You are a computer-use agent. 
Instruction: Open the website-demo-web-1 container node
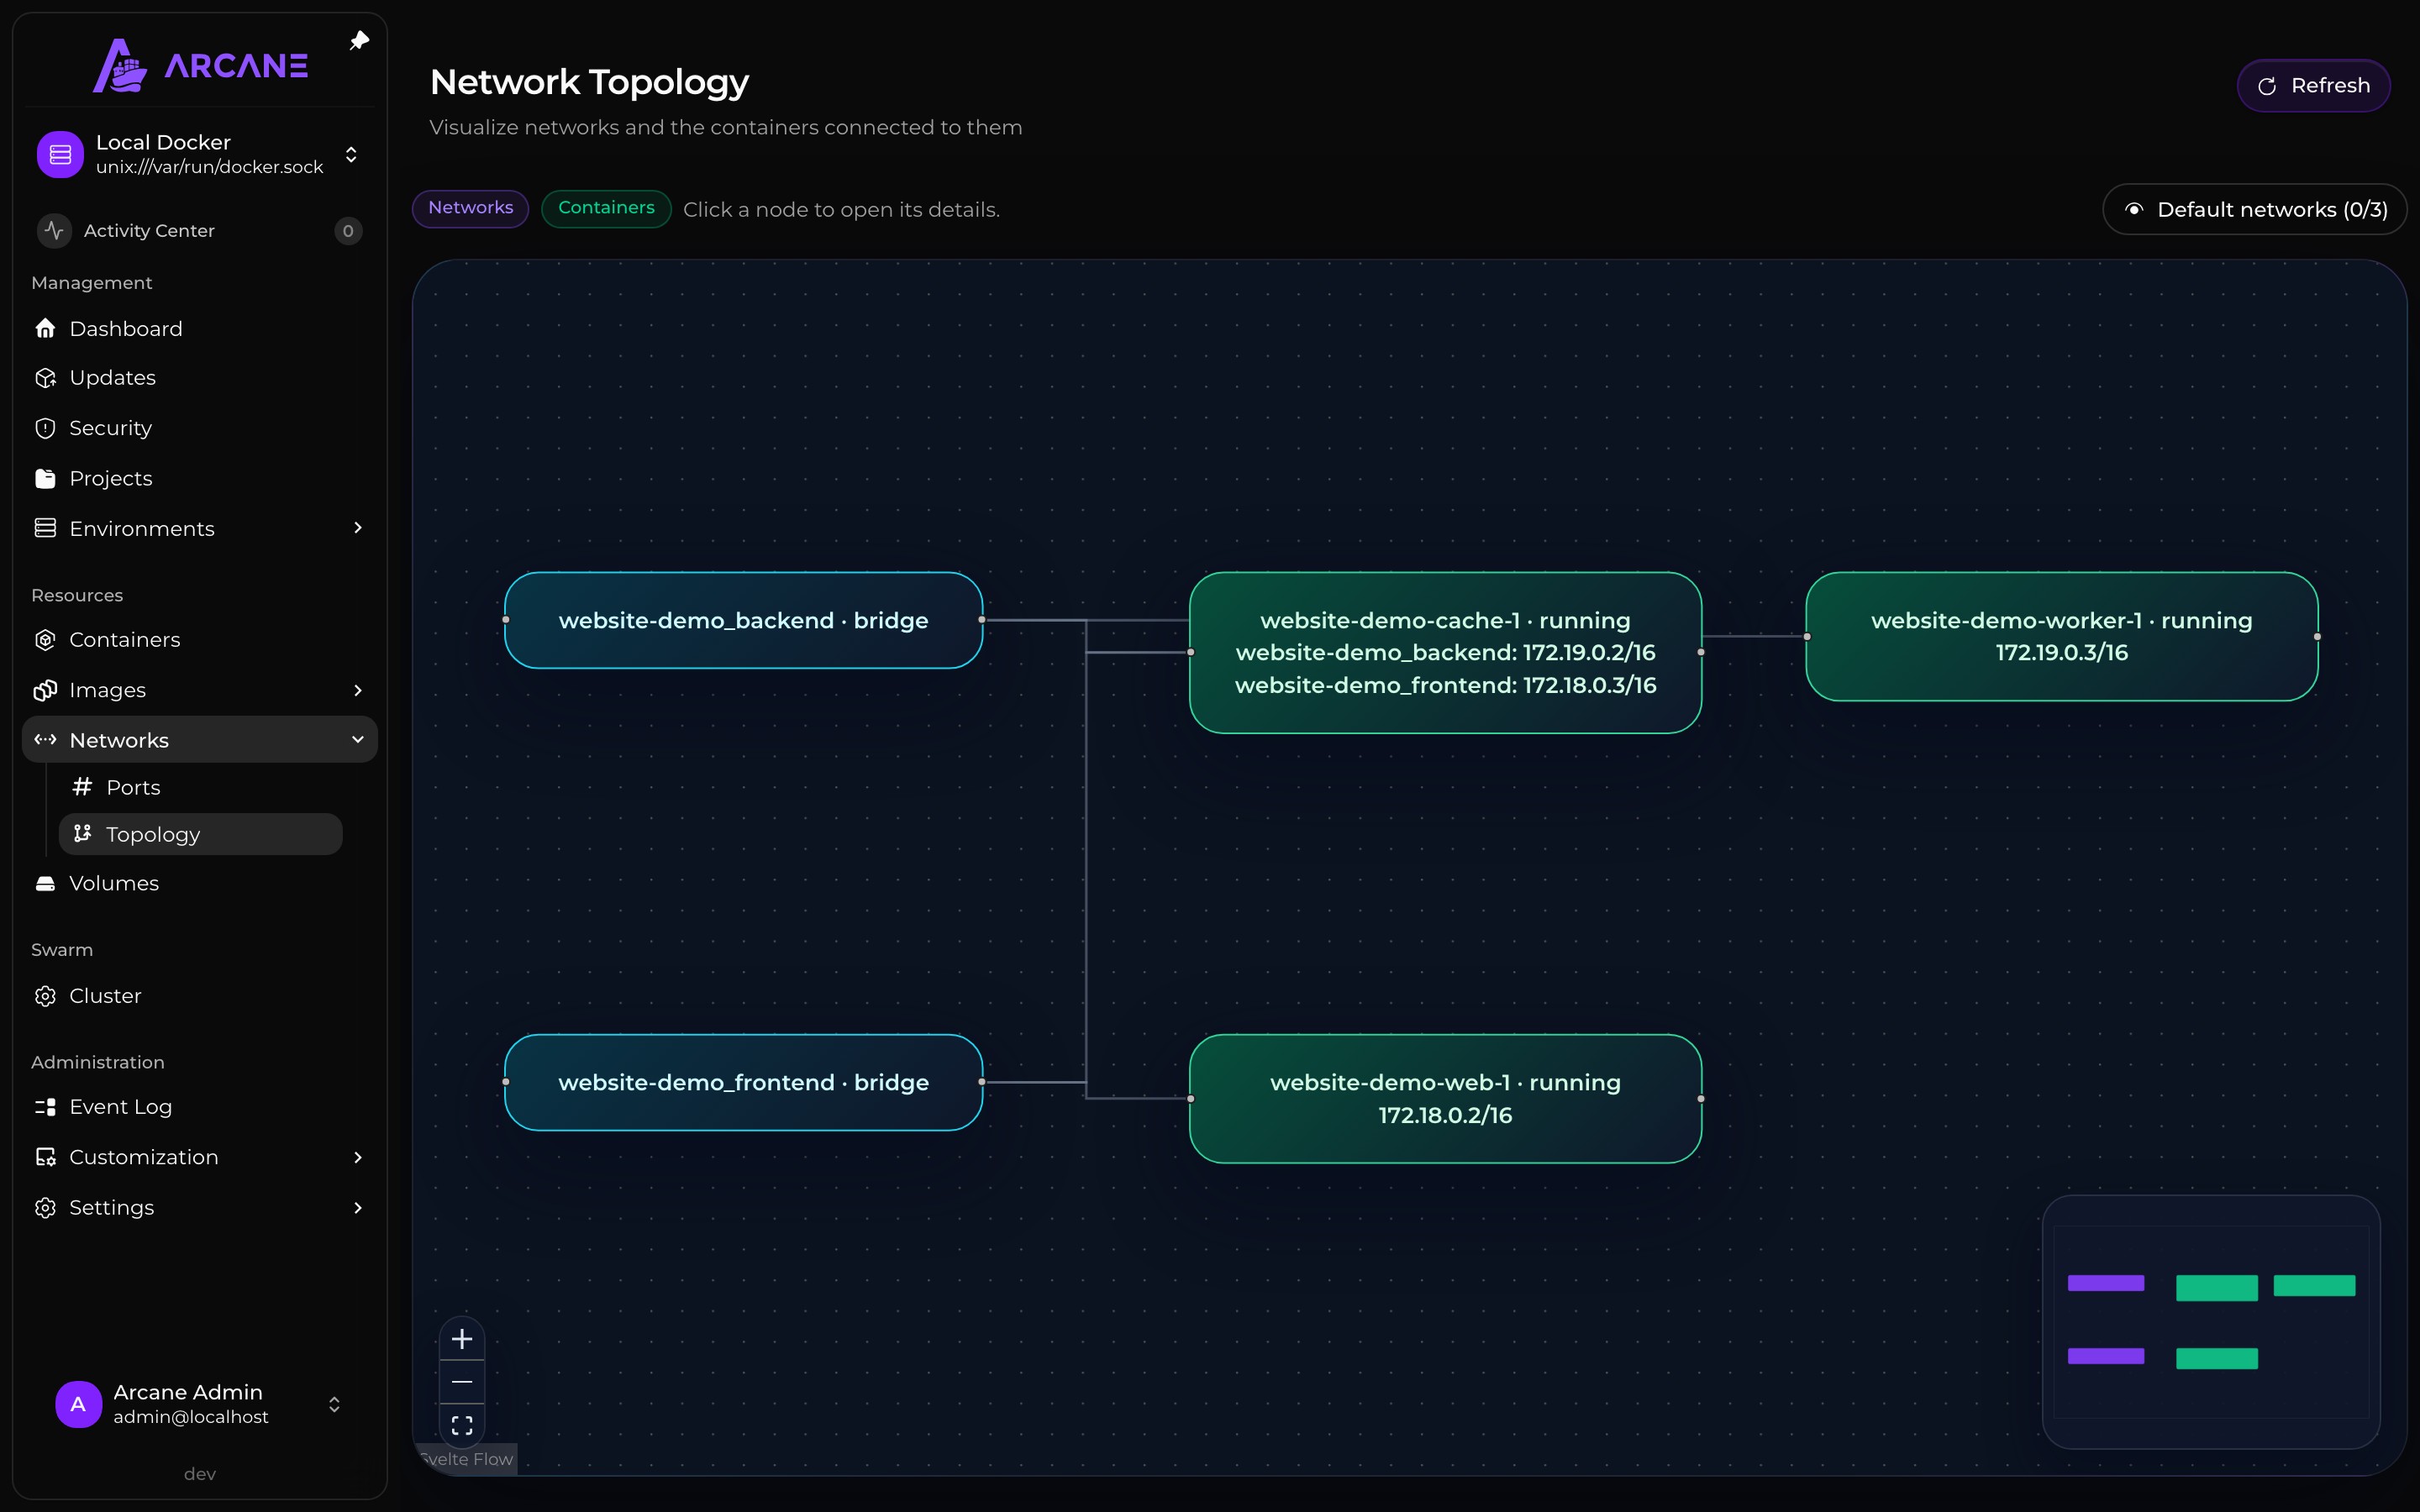pyautogui.click(x=1445, y=1098)
